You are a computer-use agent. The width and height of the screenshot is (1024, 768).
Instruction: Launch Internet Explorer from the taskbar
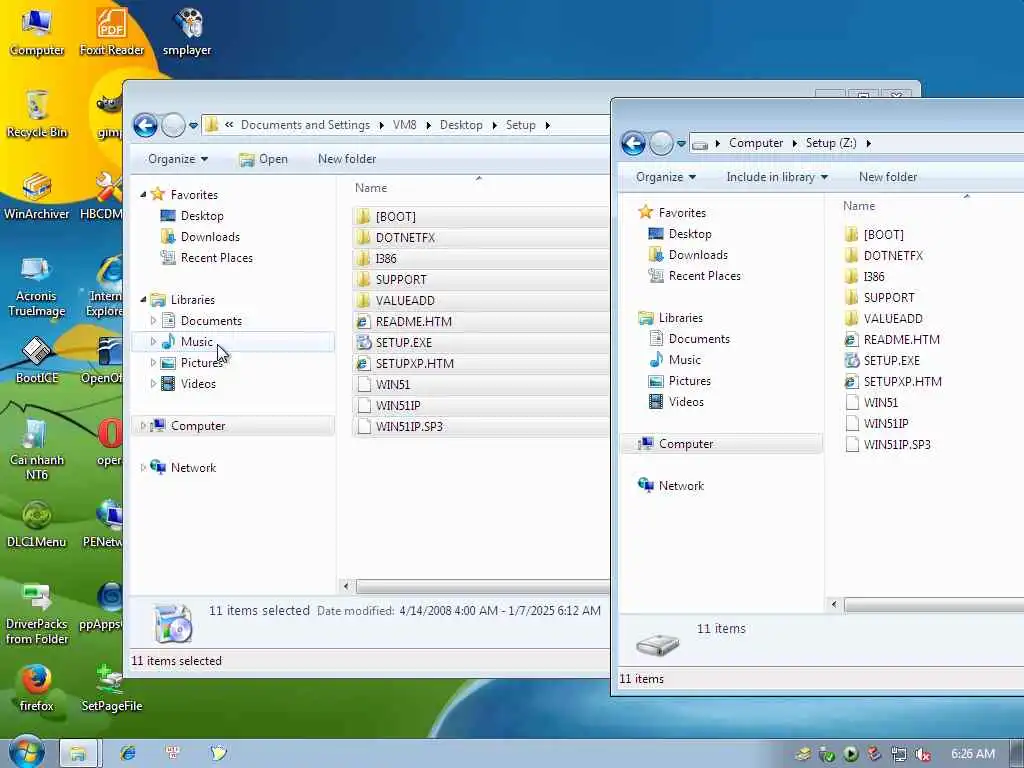pyautogui.click(x=127, y=754)
